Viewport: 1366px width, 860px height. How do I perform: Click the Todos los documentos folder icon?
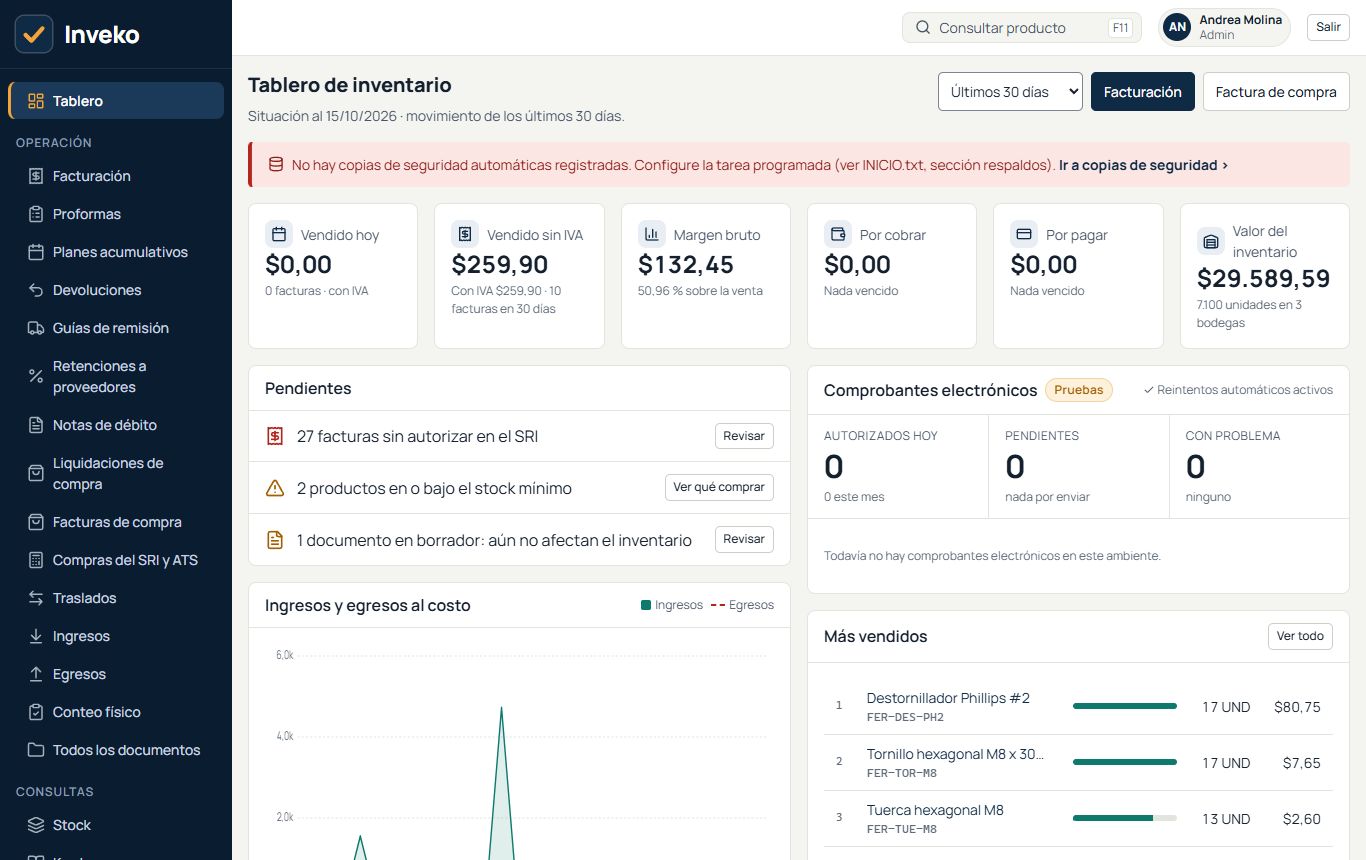(x=36, y=750)
